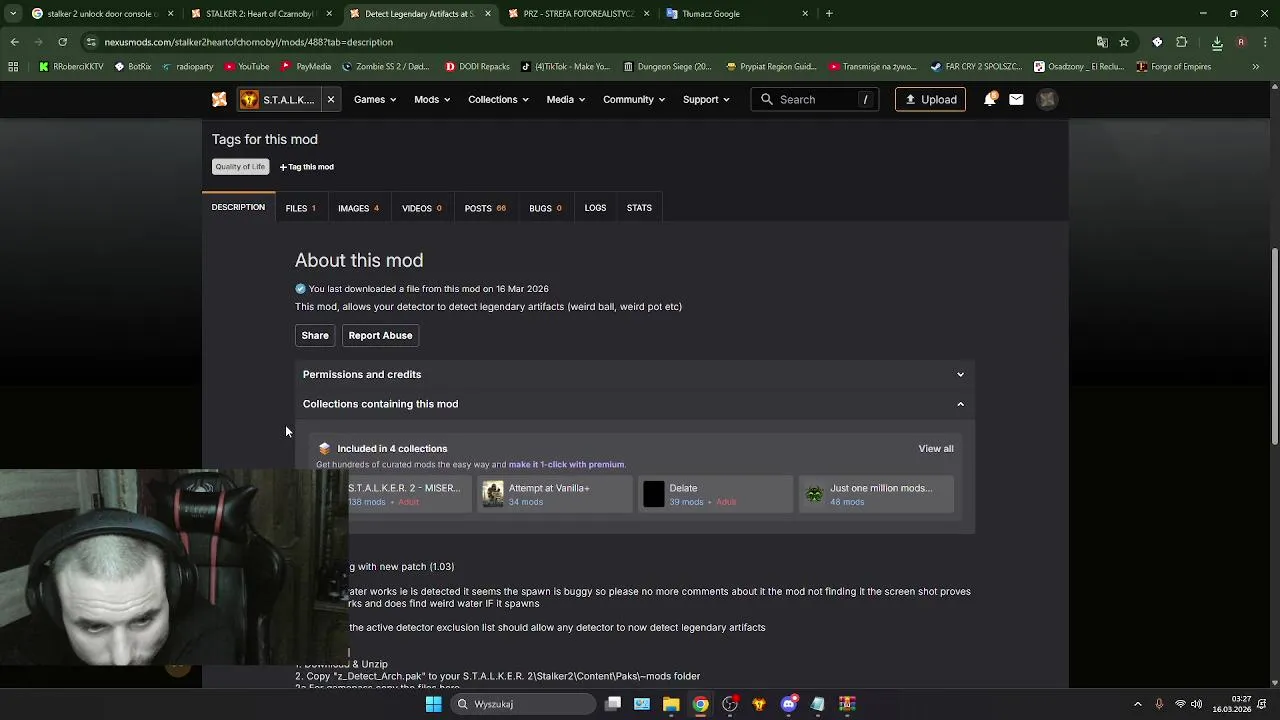The height and width of the screenshot is (720, 1280).
Task: Expand the Support dropdown menu
Action: [706, 99]
